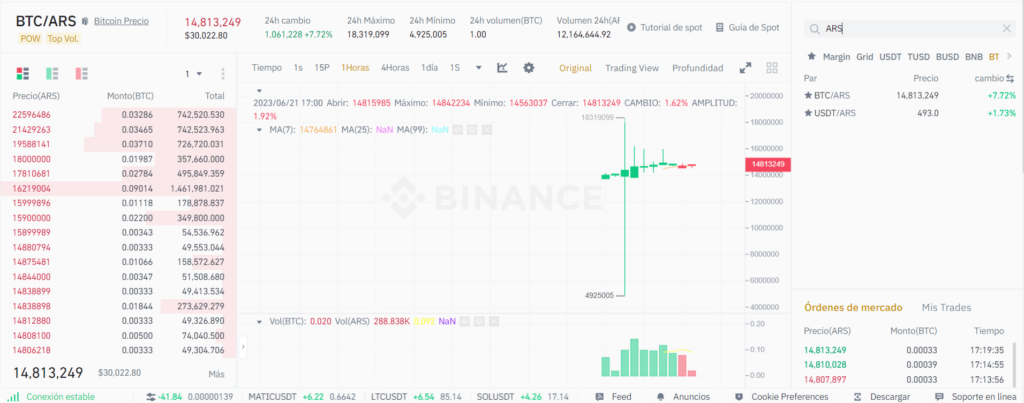Swap the cambio column display
This screenshot has width=1024, height=403.
point(1009,78)
